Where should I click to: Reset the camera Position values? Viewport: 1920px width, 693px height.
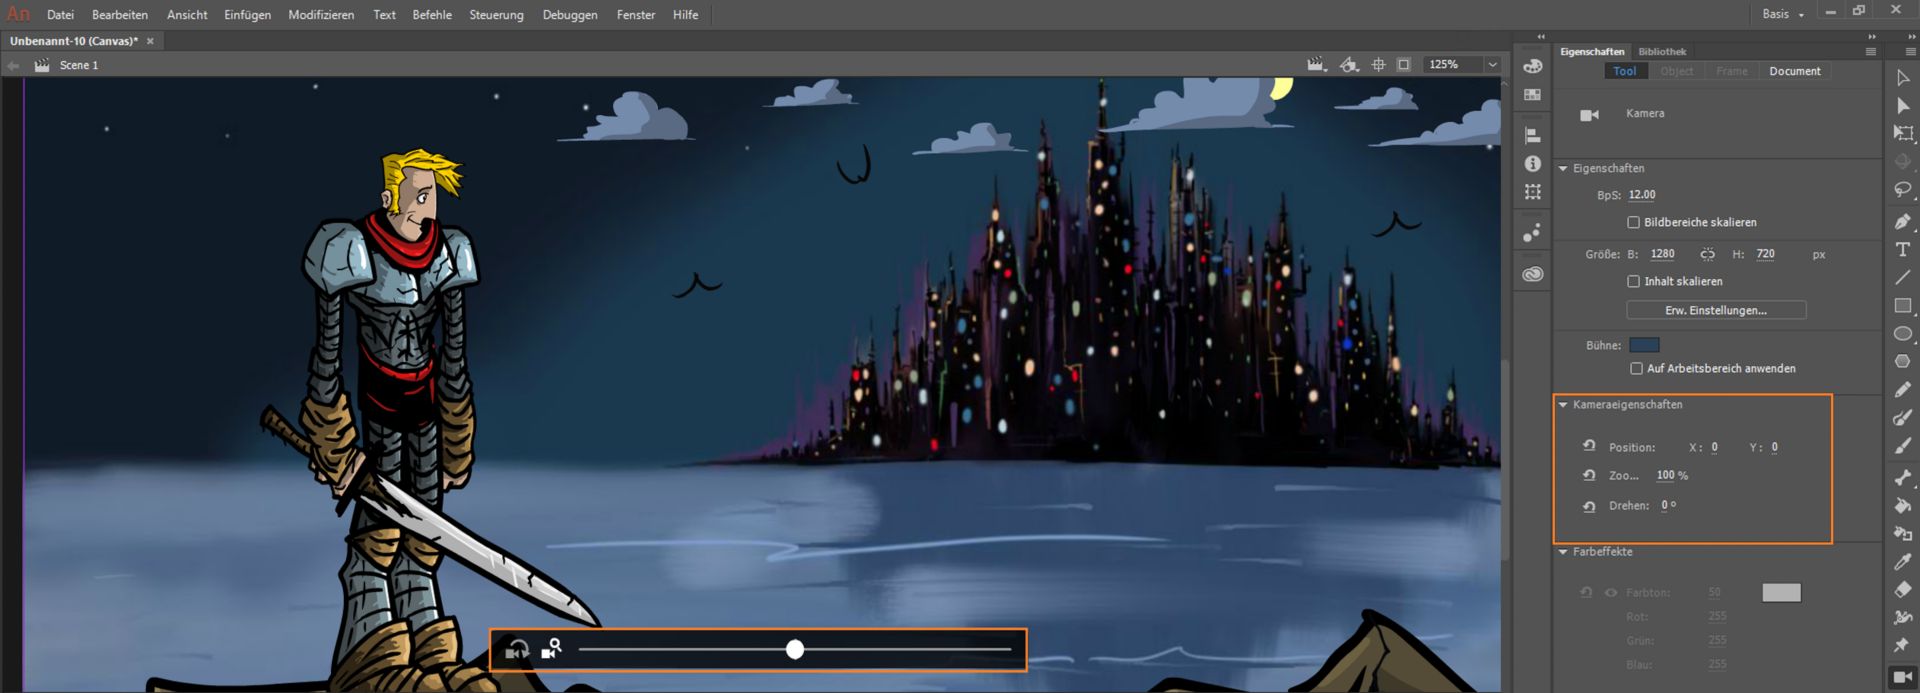point(1589,446)
